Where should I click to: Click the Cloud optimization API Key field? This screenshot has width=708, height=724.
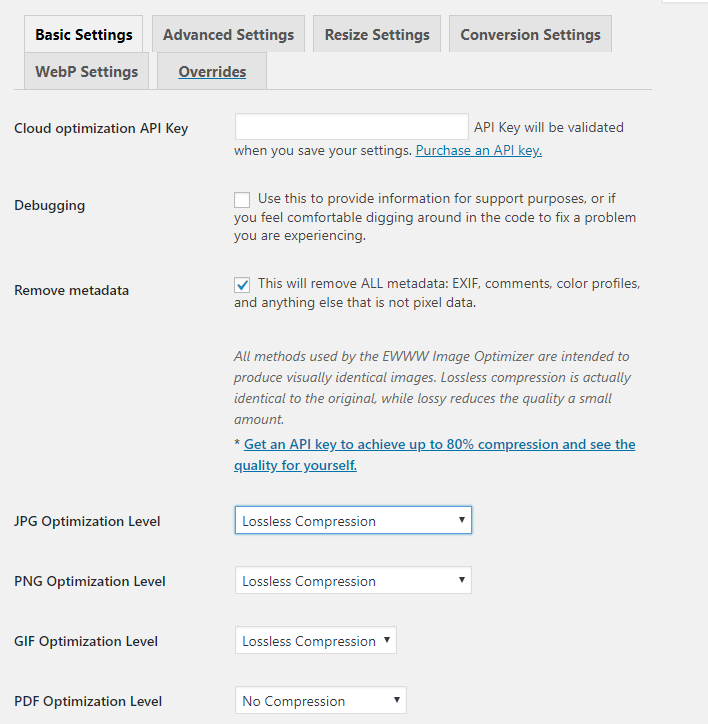coord(351,127)
